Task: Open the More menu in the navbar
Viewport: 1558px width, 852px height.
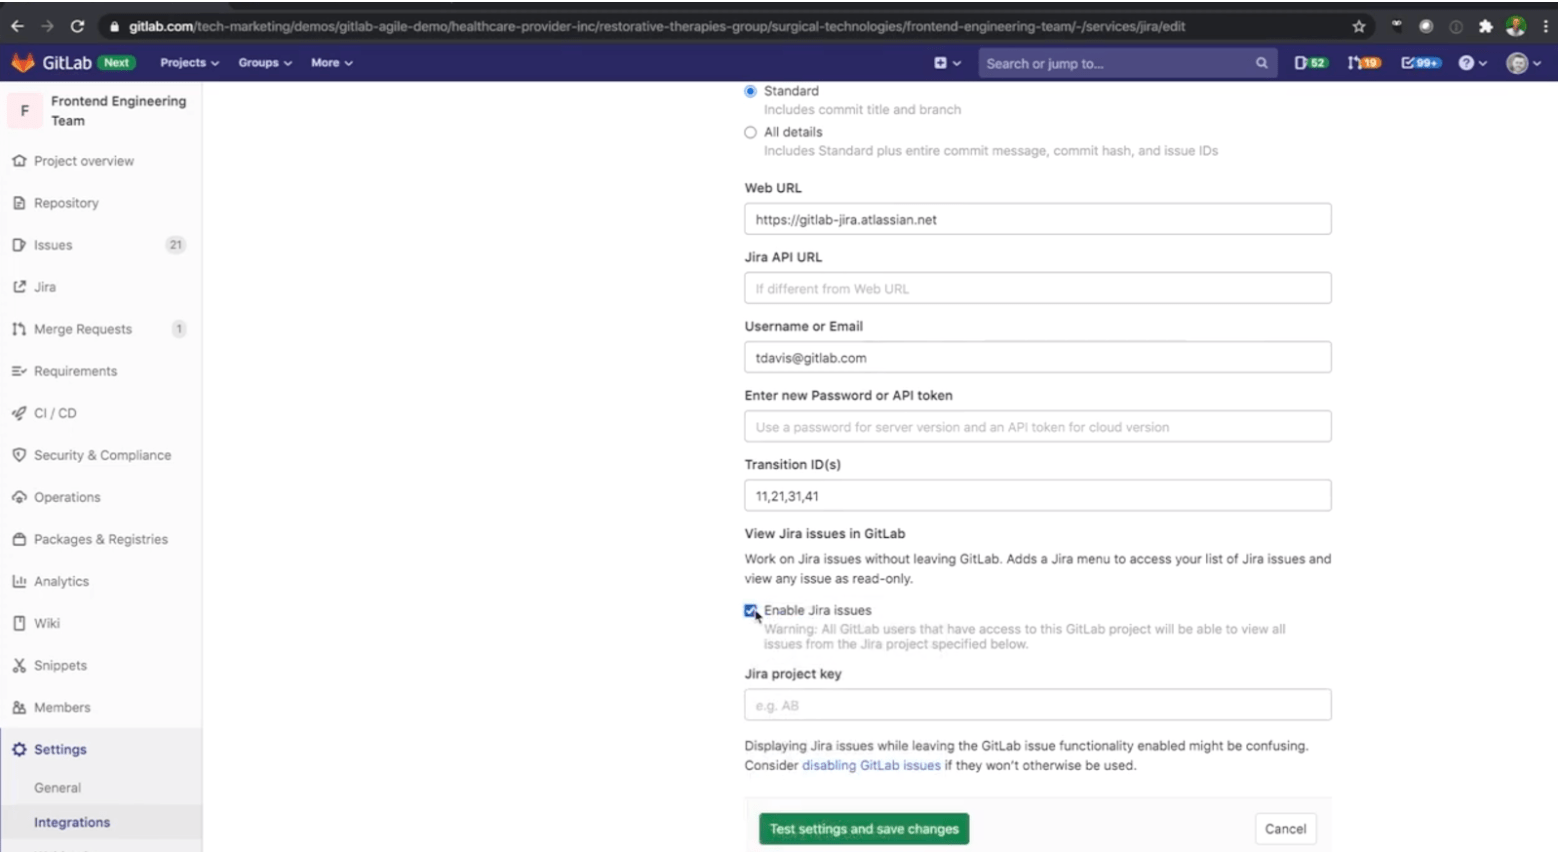Action: point(331,62)
